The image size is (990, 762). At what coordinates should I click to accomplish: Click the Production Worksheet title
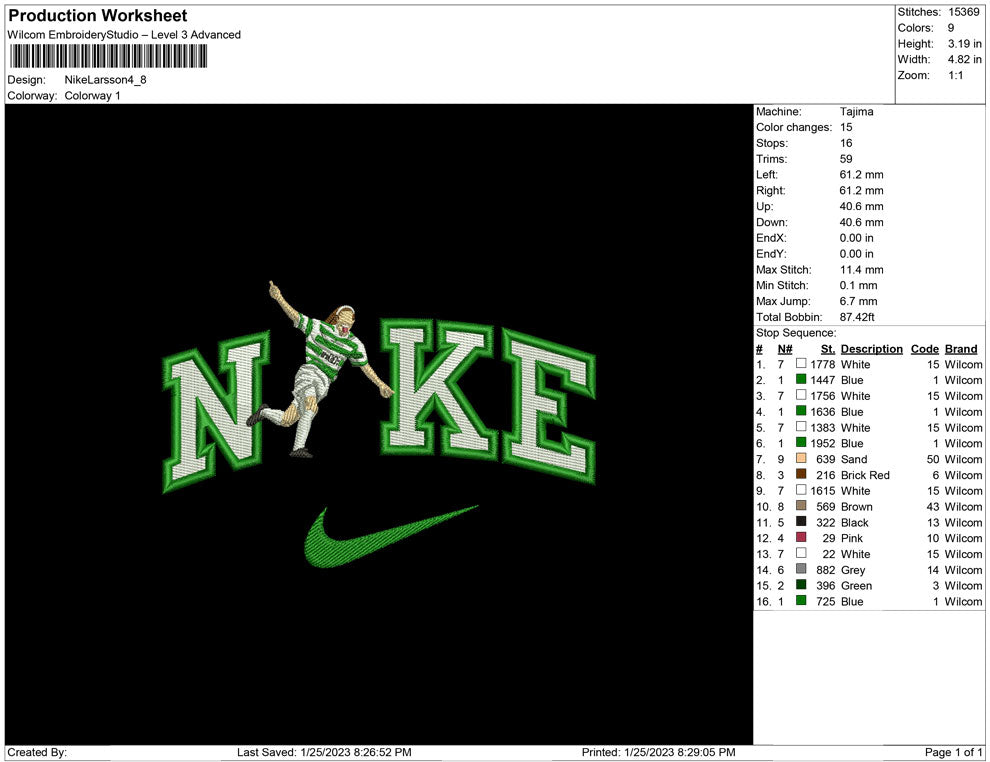pyautogui.click(x=98, y=16)
